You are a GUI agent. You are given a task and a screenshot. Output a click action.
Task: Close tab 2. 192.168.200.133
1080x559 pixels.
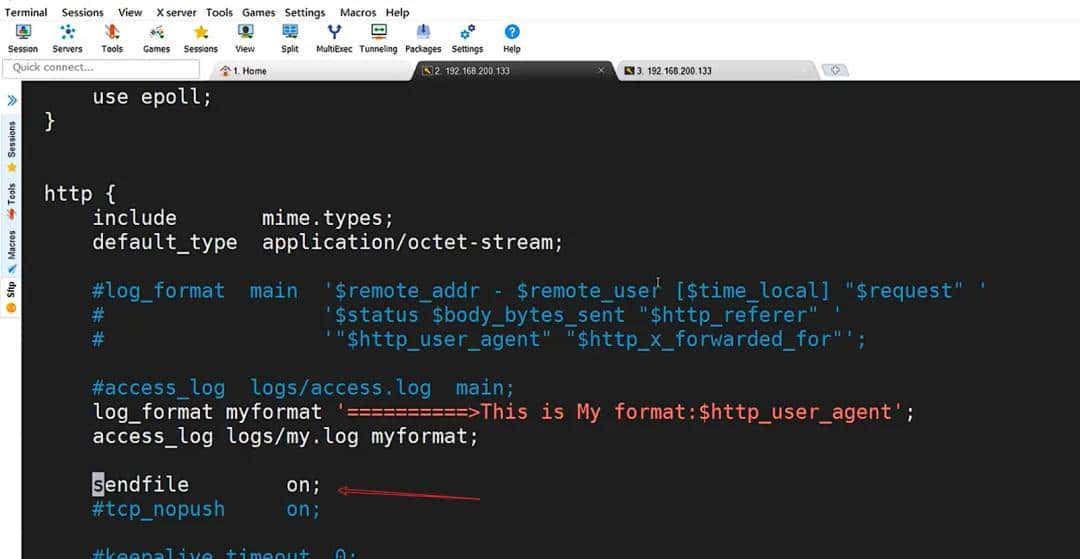tap(601, 70)
